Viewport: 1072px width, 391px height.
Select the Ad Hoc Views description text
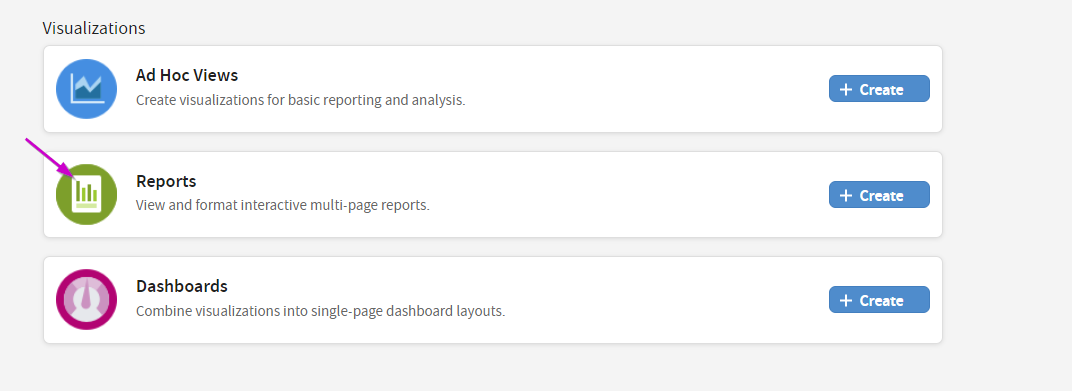pos(301,100)
